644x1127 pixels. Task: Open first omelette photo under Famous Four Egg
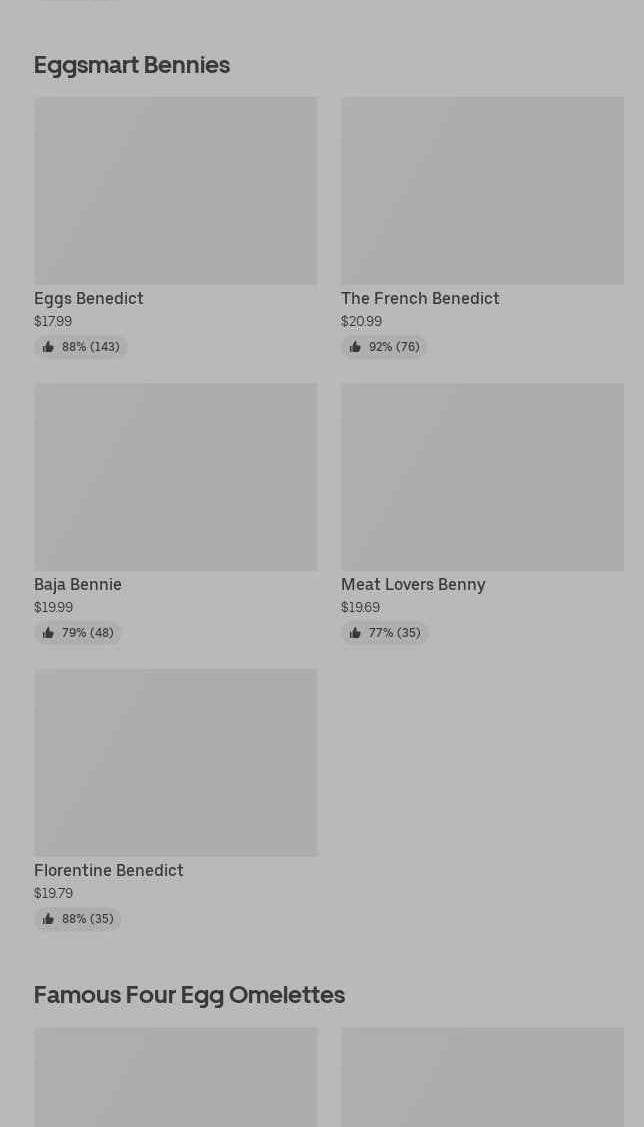[175, 1077]
